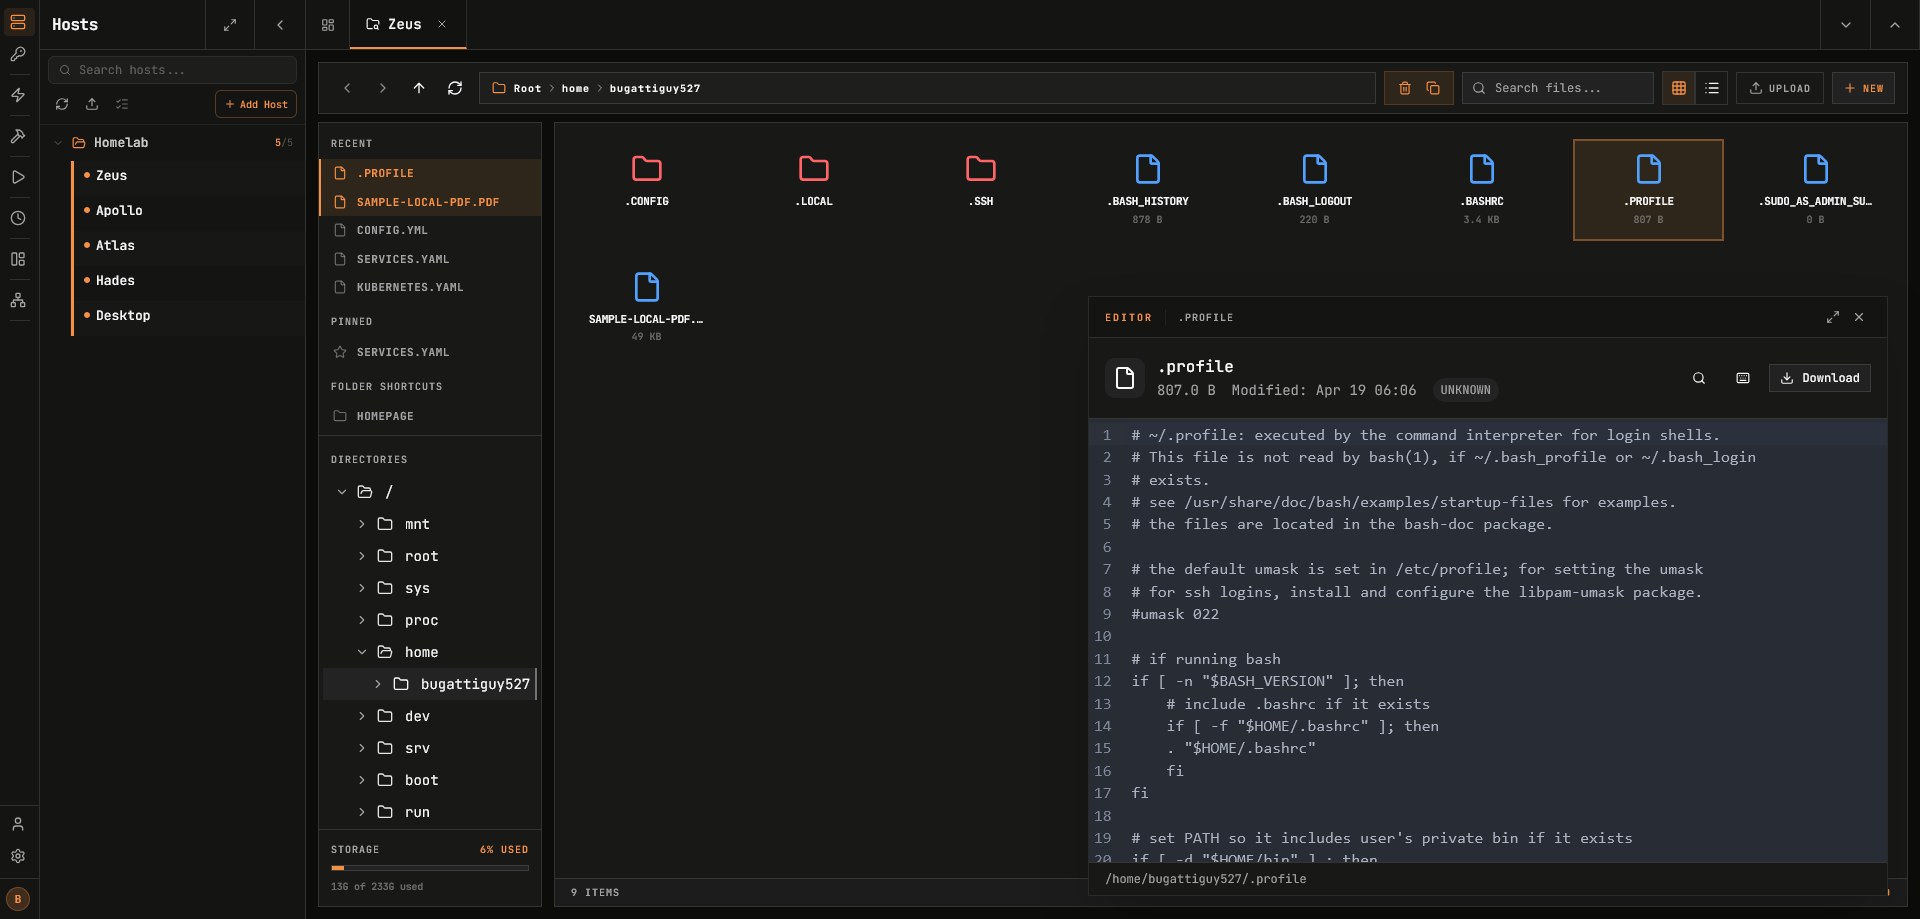
Task: Expand the mnt directory
Action: 362,524
